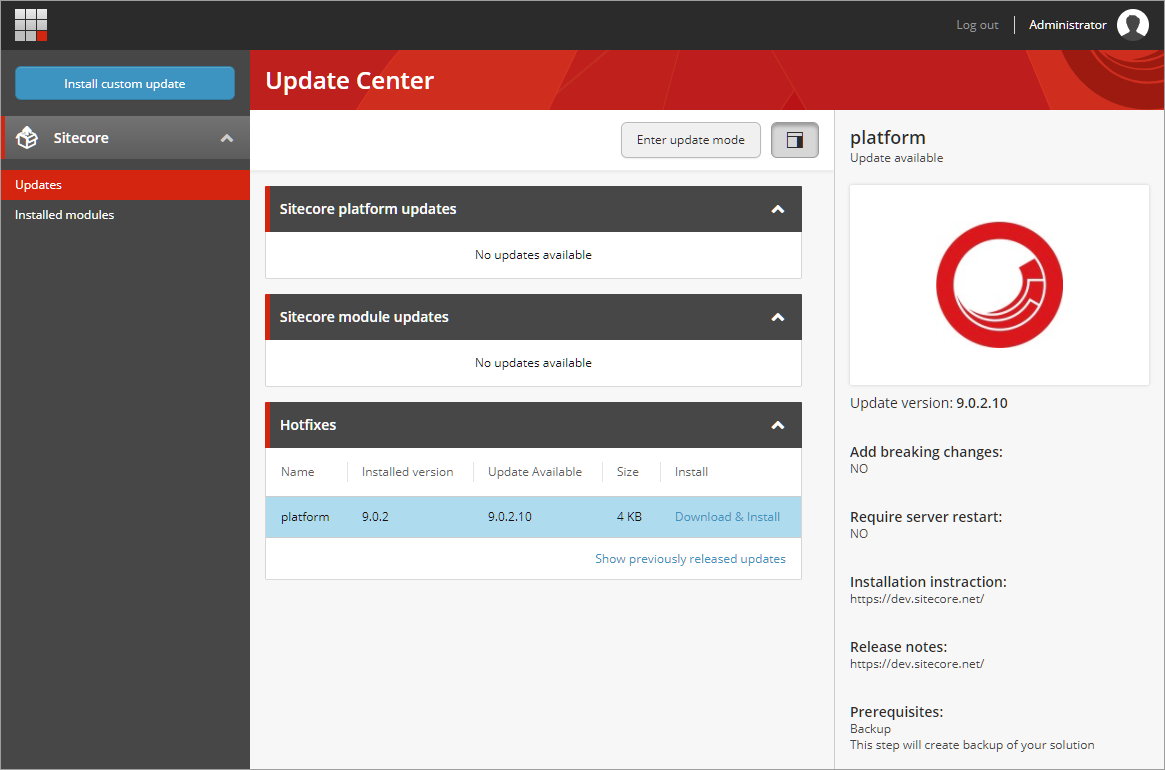Click the Administrator profile avatar
The height and width of the screenshot is (770, 1165).
click(1132, 25)
